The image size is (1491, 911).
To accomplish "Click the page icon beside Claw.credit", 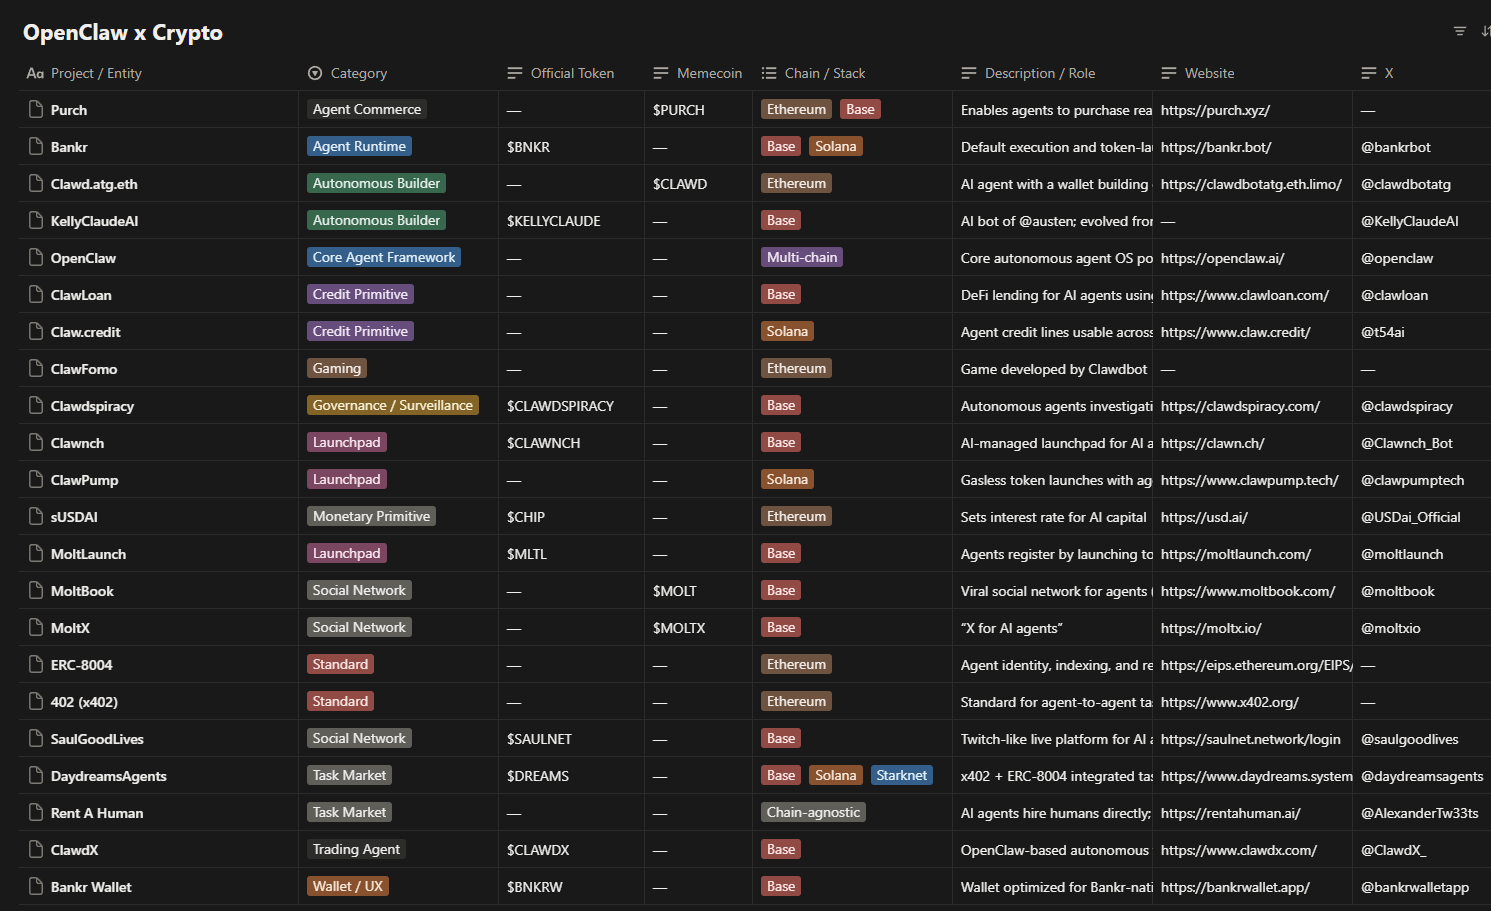I will (x=36, y=331).
